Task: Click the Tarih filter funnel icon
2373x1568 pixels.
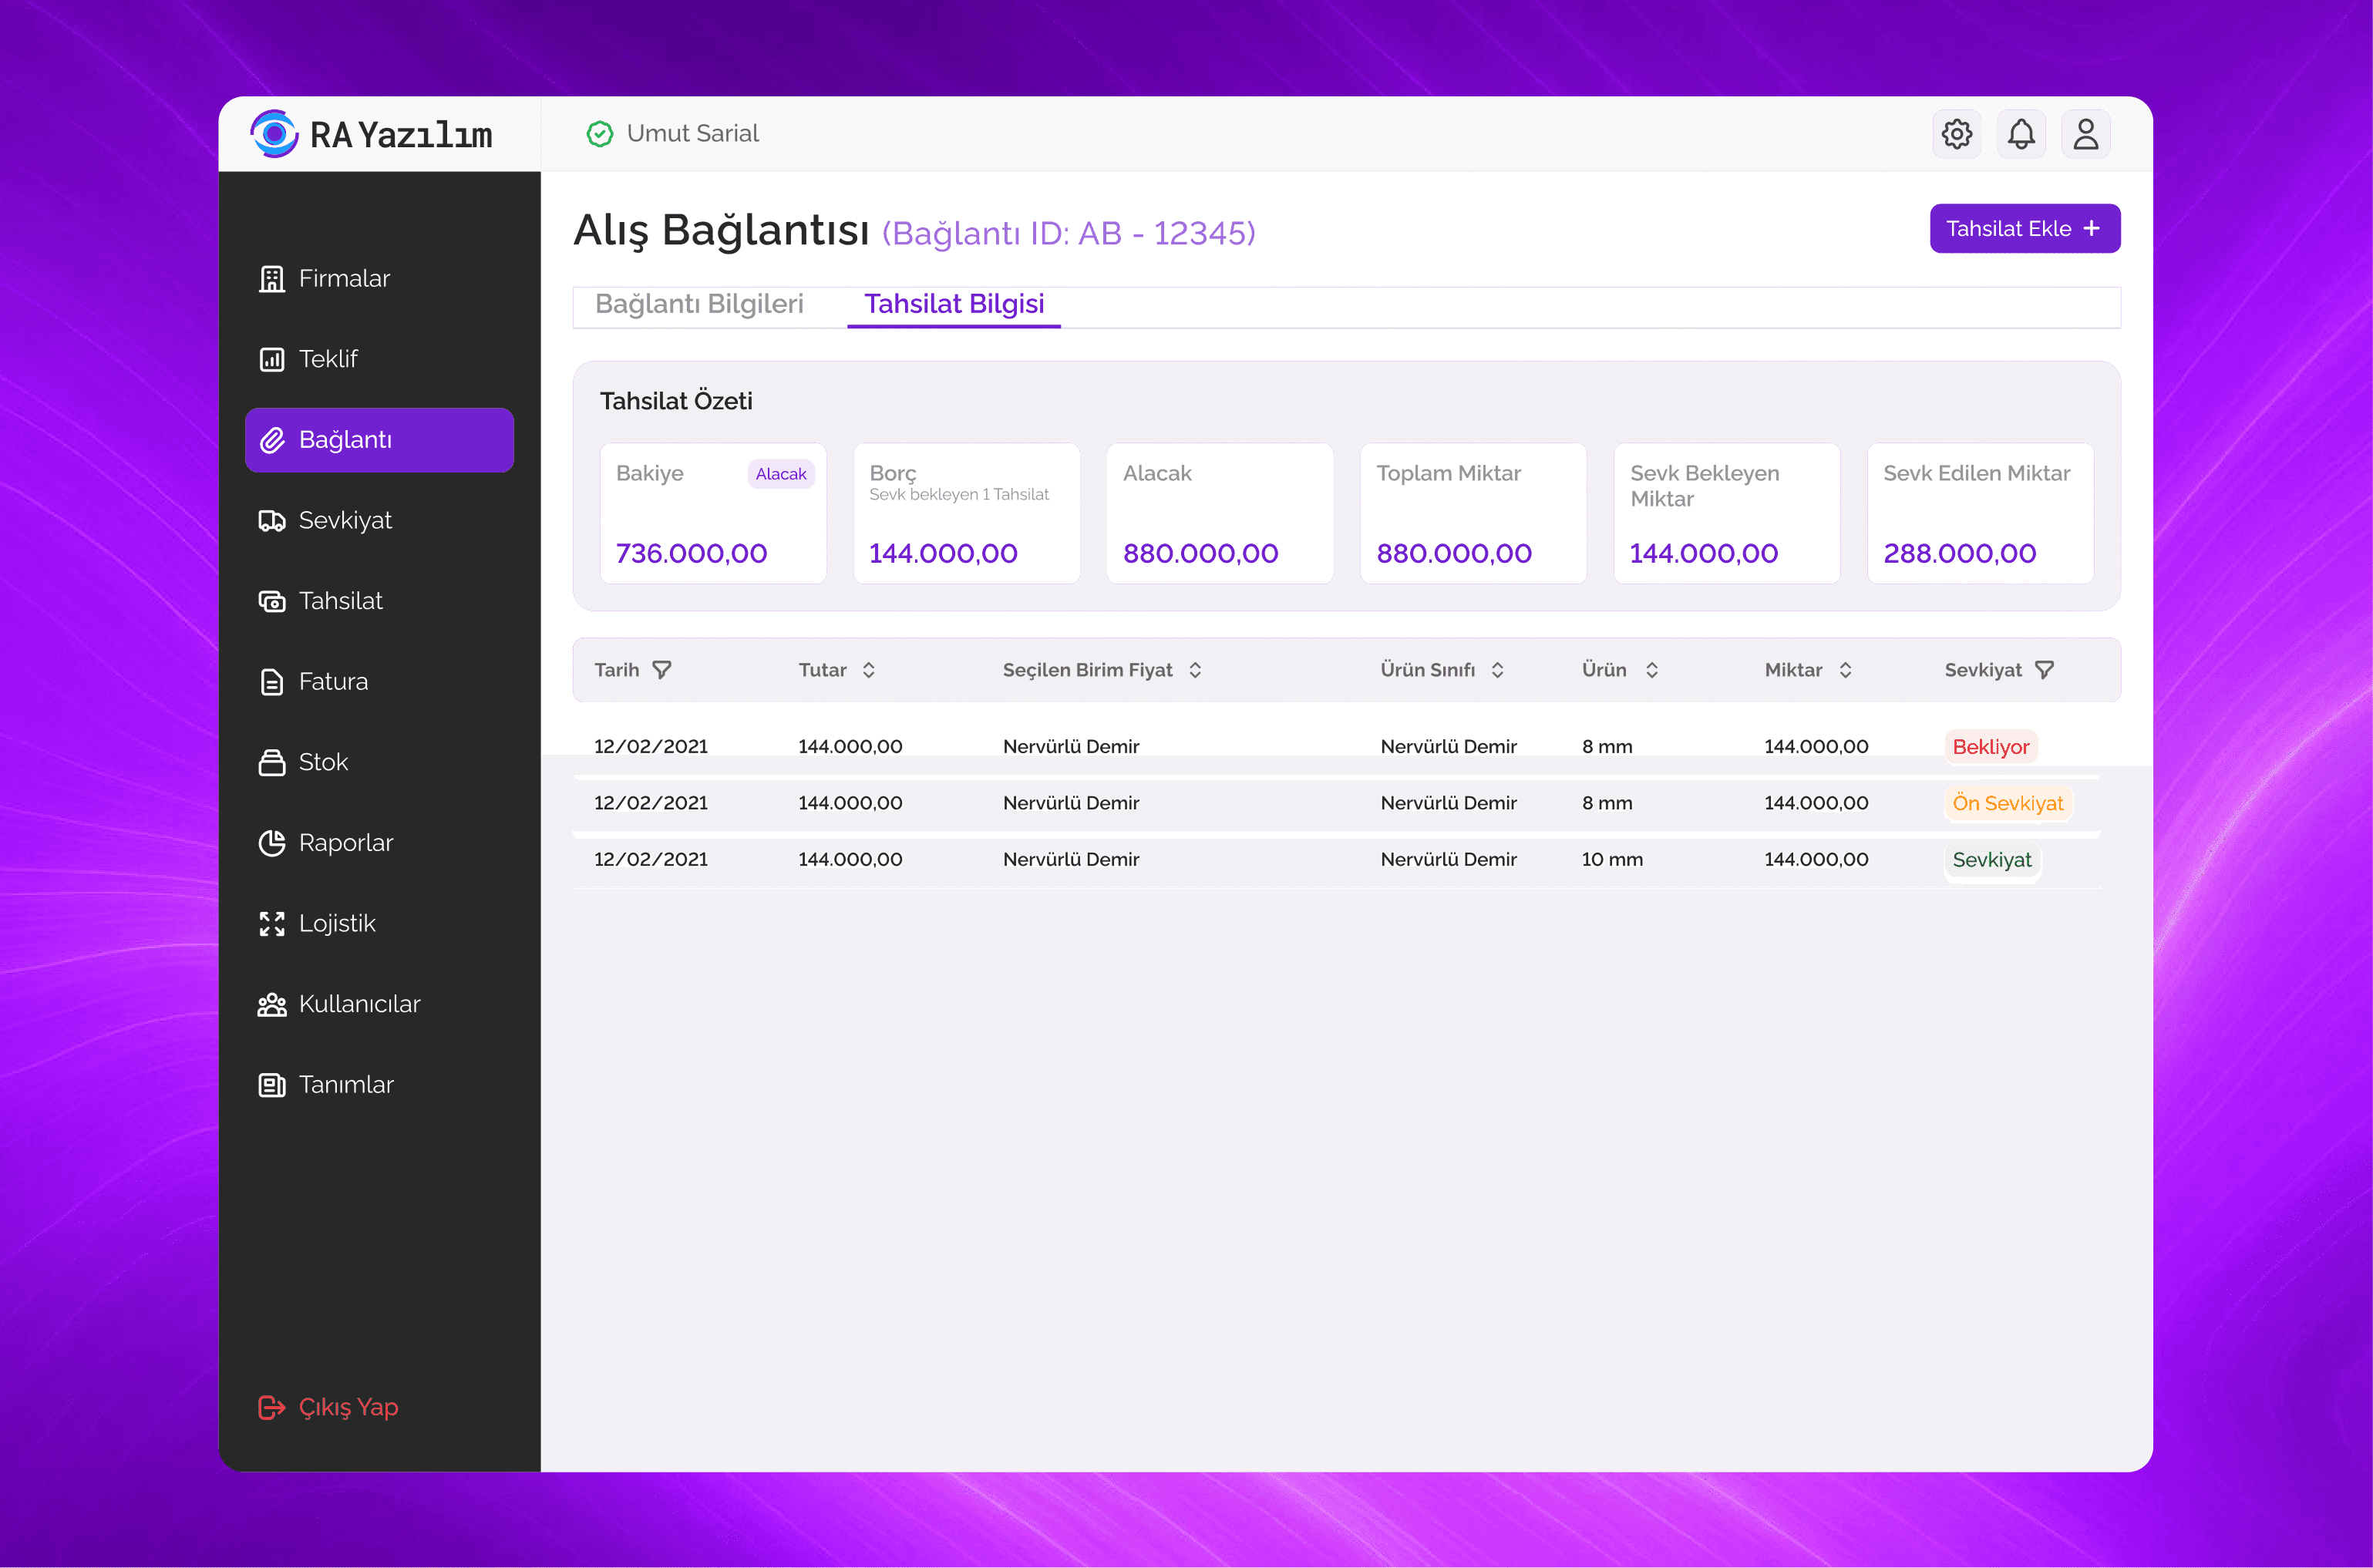Action: [x=662, y=670]
